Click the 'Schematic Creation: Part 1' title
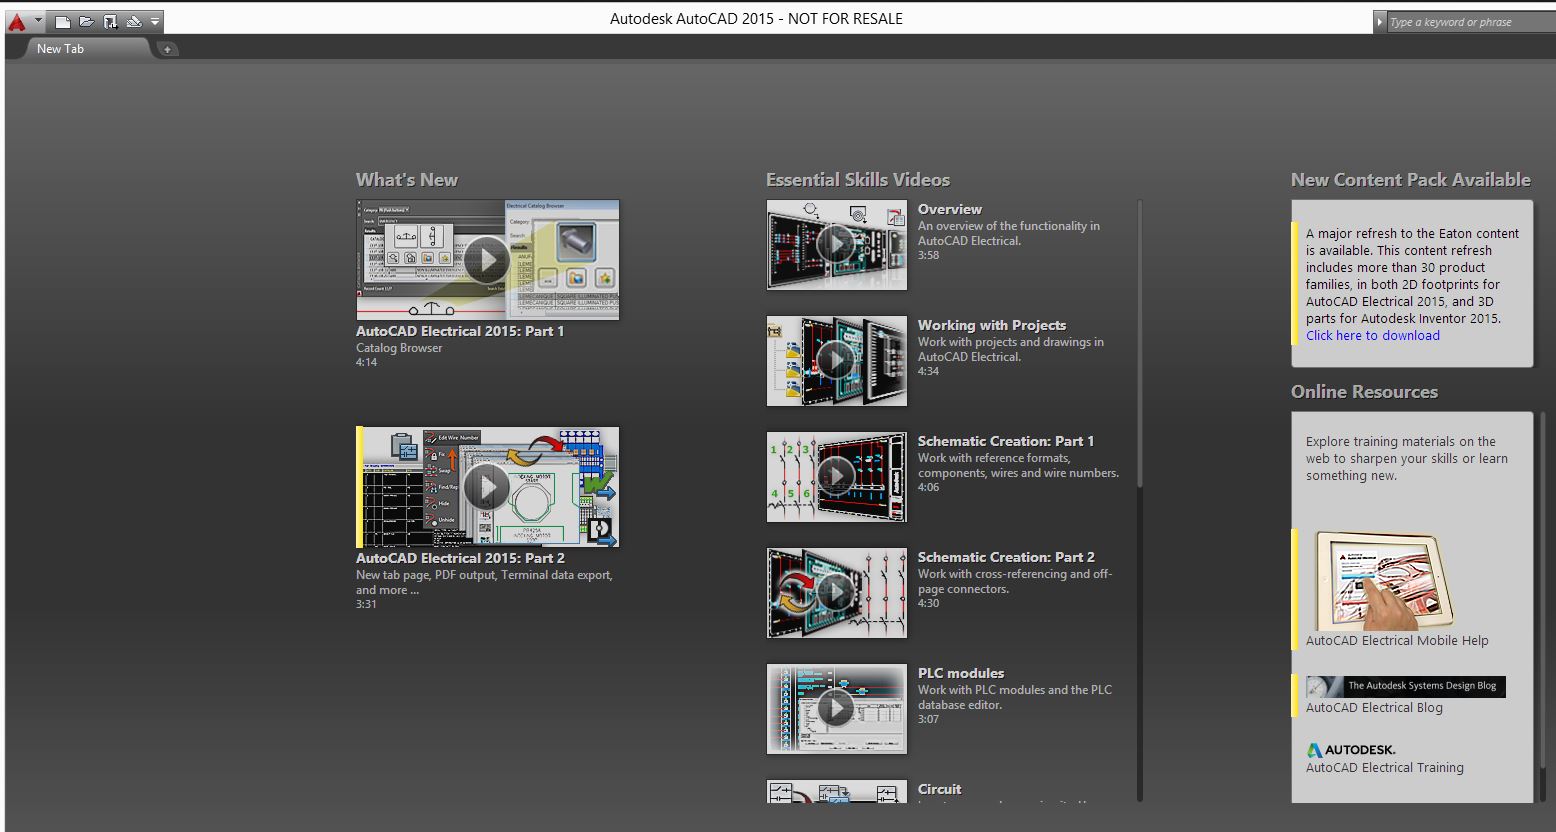Viewport: 1556px width, 832px height. point(1006,441)
